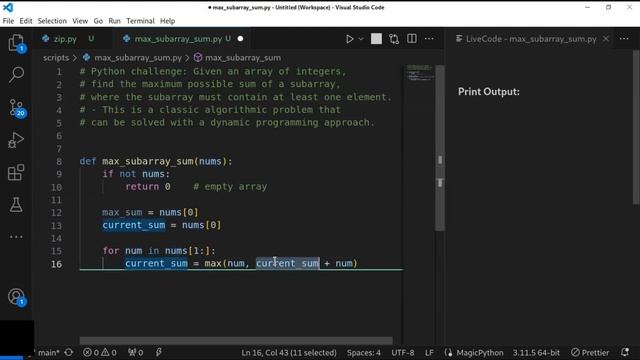Click Ln 16, Col 43 cursor position
The height and width of the screenshot is (360, 640).
[x=289, y=352]
